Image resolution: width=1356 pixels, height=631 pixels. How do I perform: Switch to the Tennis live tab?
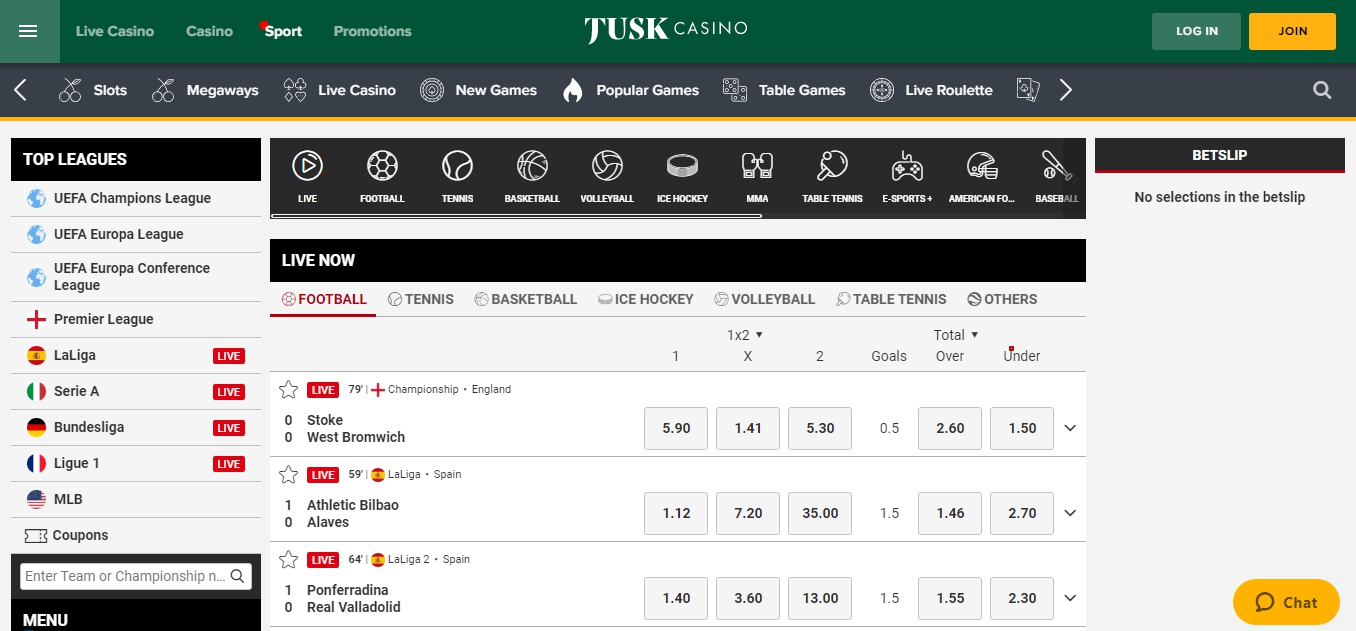tap(421, 299)
